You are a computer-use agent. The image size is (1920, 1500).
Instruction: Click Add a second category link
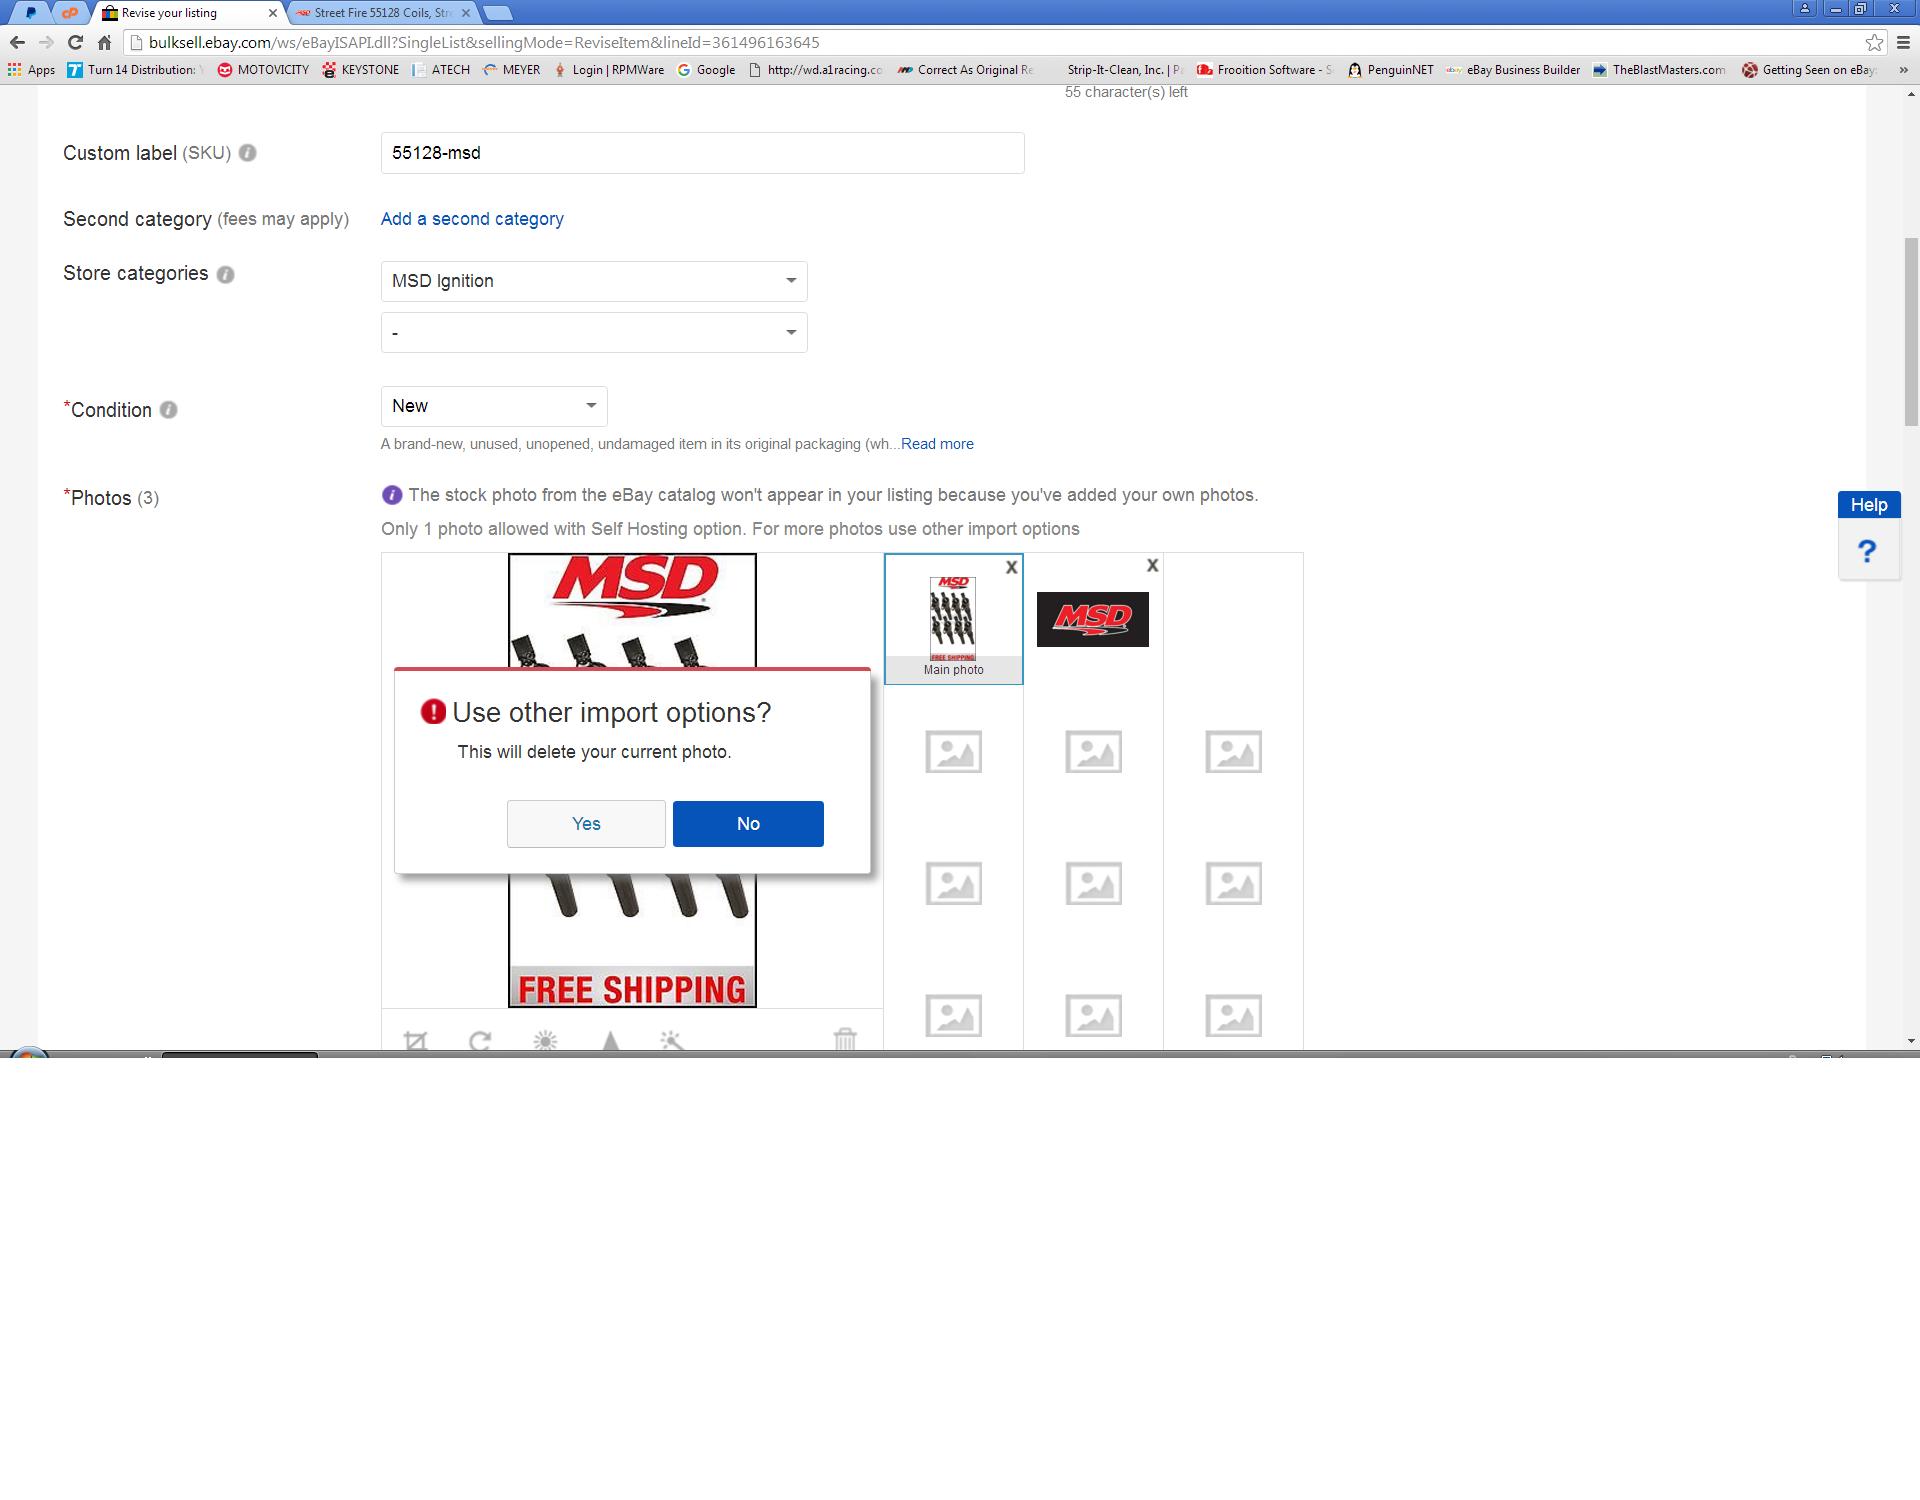click(472, 219)
